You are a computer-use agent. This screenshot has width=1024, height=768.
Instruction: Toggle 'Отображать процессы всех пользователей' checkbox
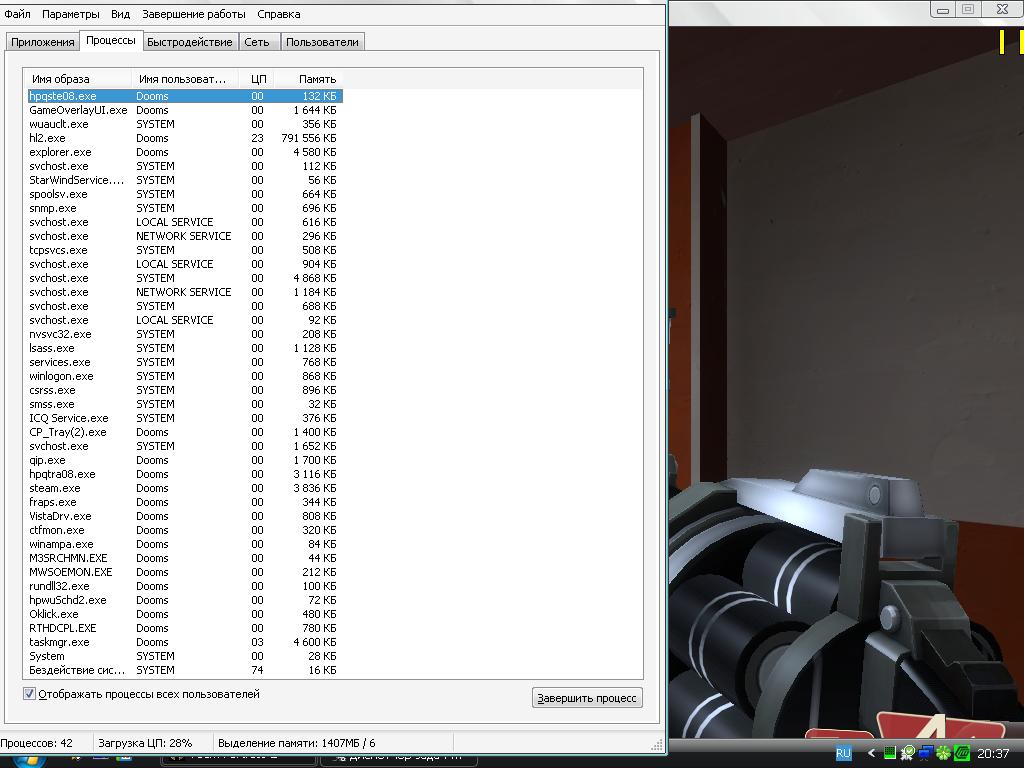coord(29,694)
